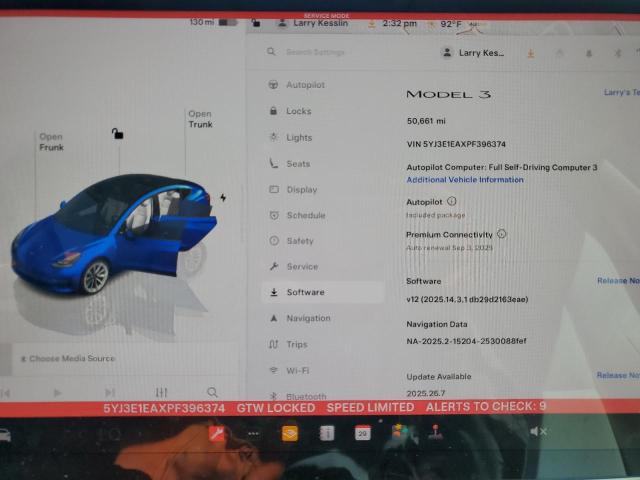The image size is (640, 480).
Task: Open the three-dots all apps launcher
Action: coord(253,433)
